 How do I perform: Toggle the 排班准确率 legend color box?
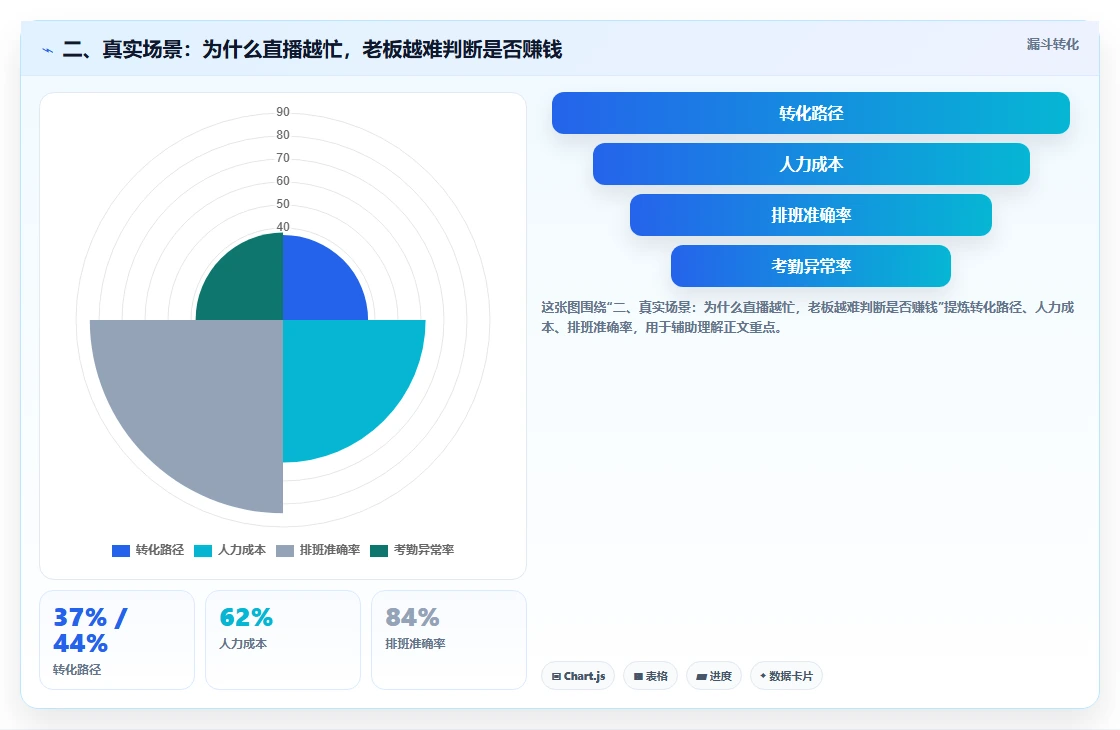pos(285,551)
